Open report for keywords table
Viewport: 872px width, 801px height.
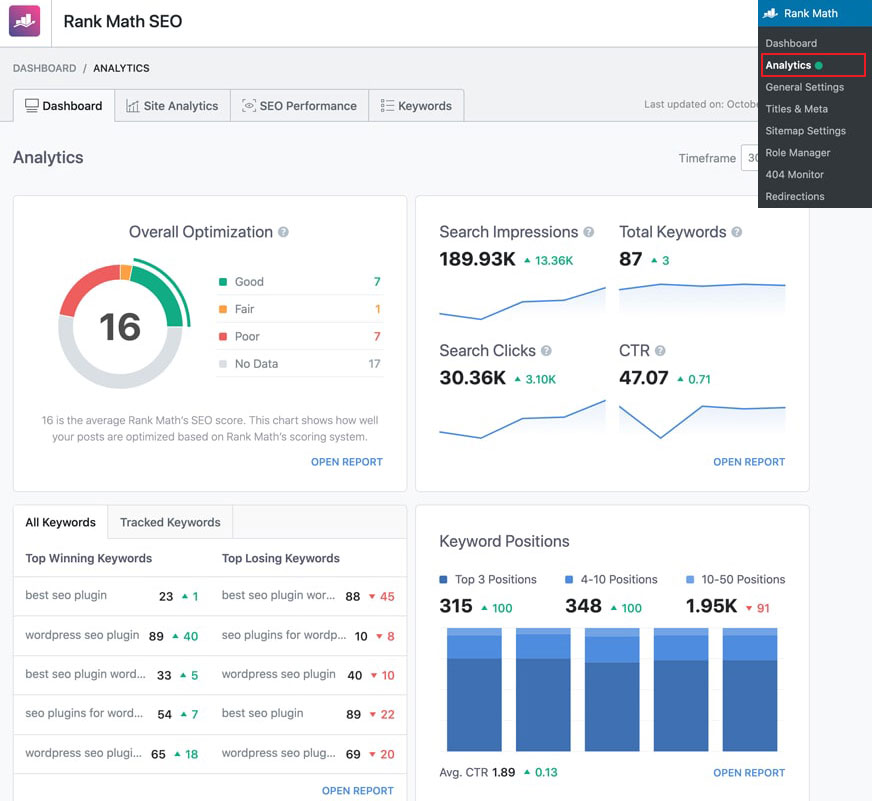[358, 790]
